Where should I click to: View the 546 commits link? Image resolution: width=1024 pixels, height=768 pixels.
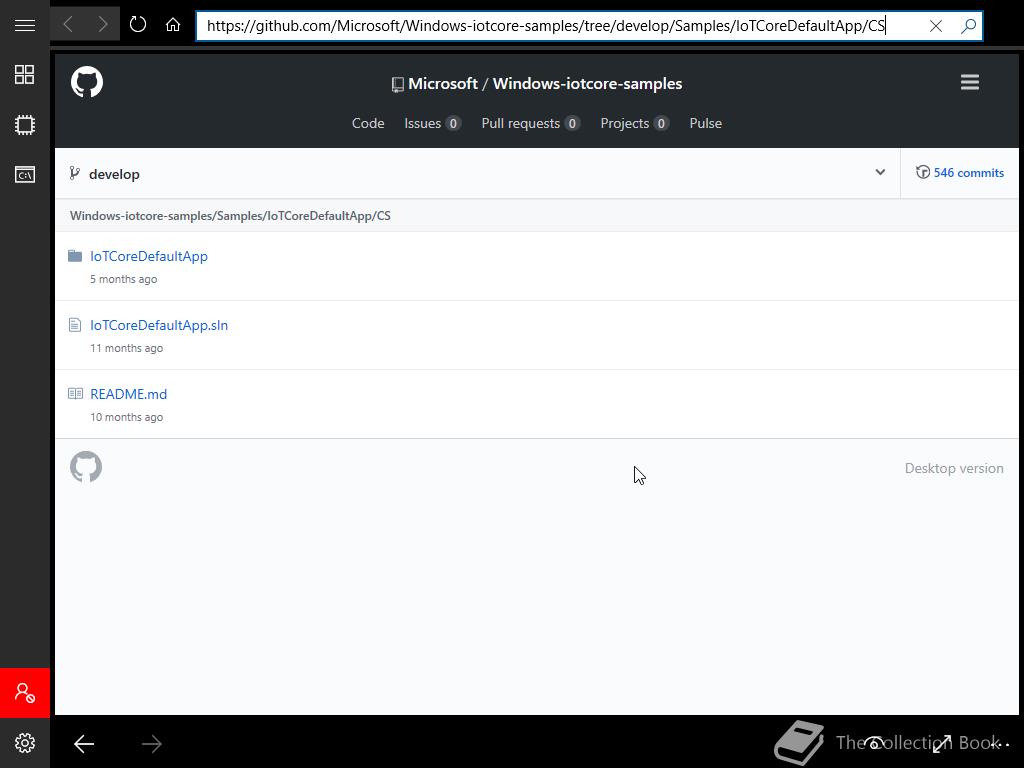click(968, 172)
